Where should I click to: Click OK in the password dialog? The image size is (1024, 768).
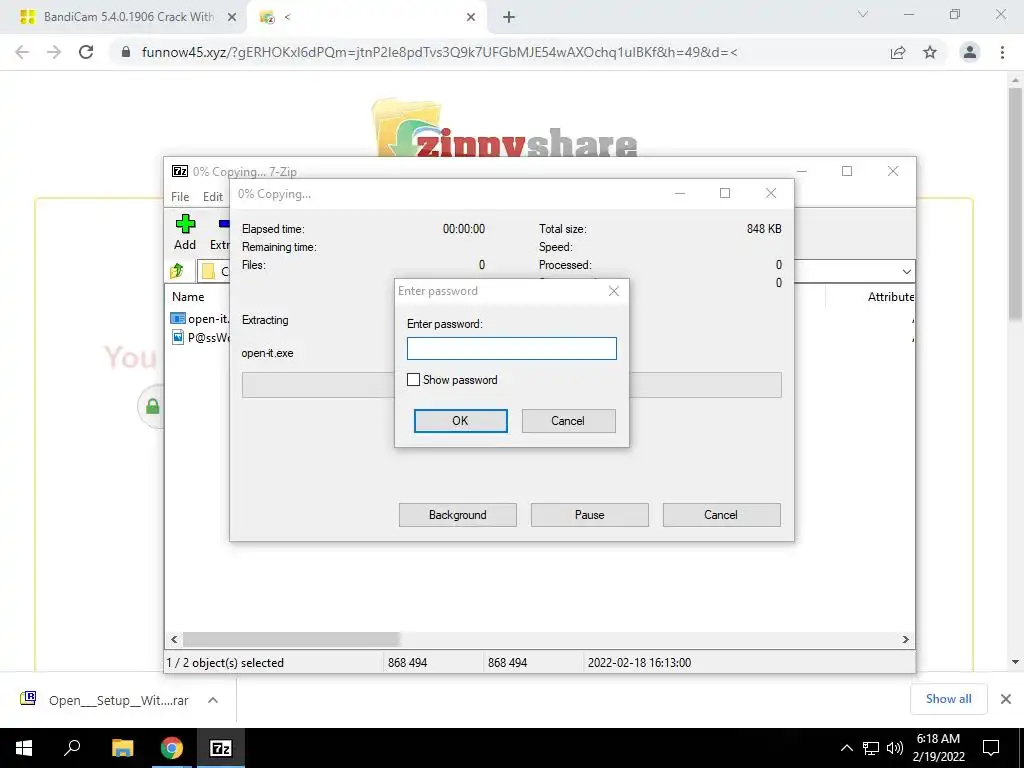pyautogui.click(x=460, y=421)
